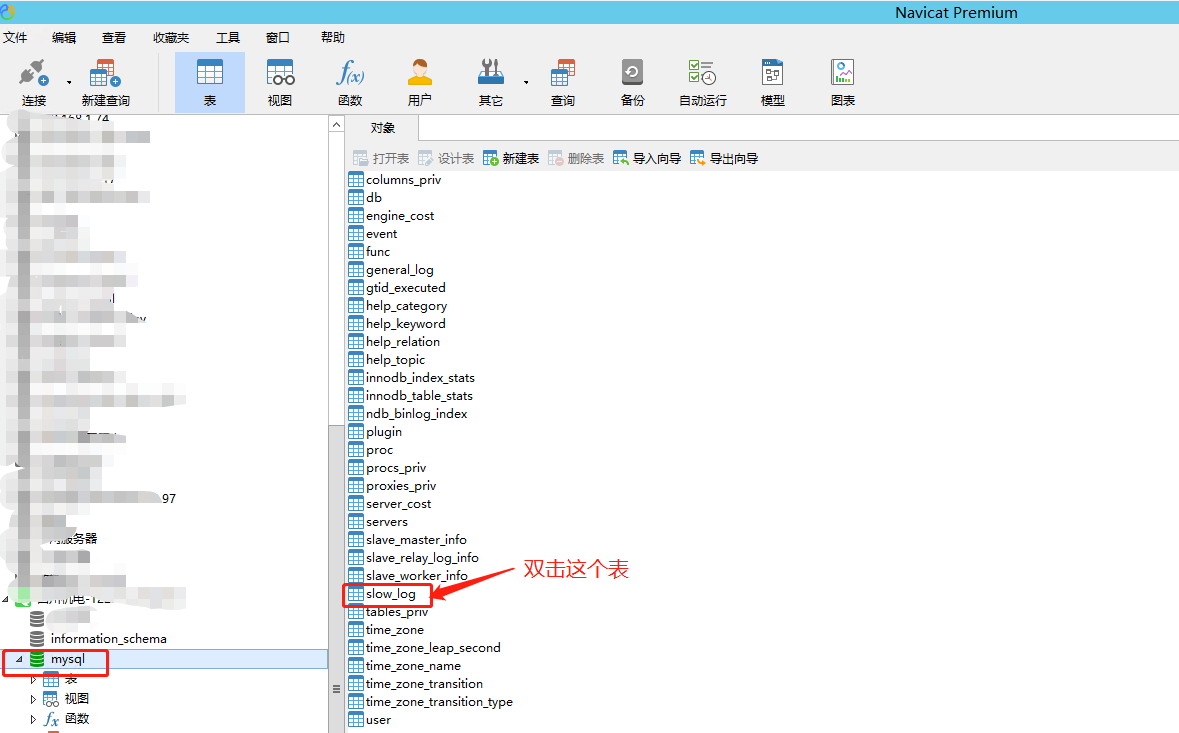Open the 工具 menu
This screenshot has height=733, width=1179.
228,38
